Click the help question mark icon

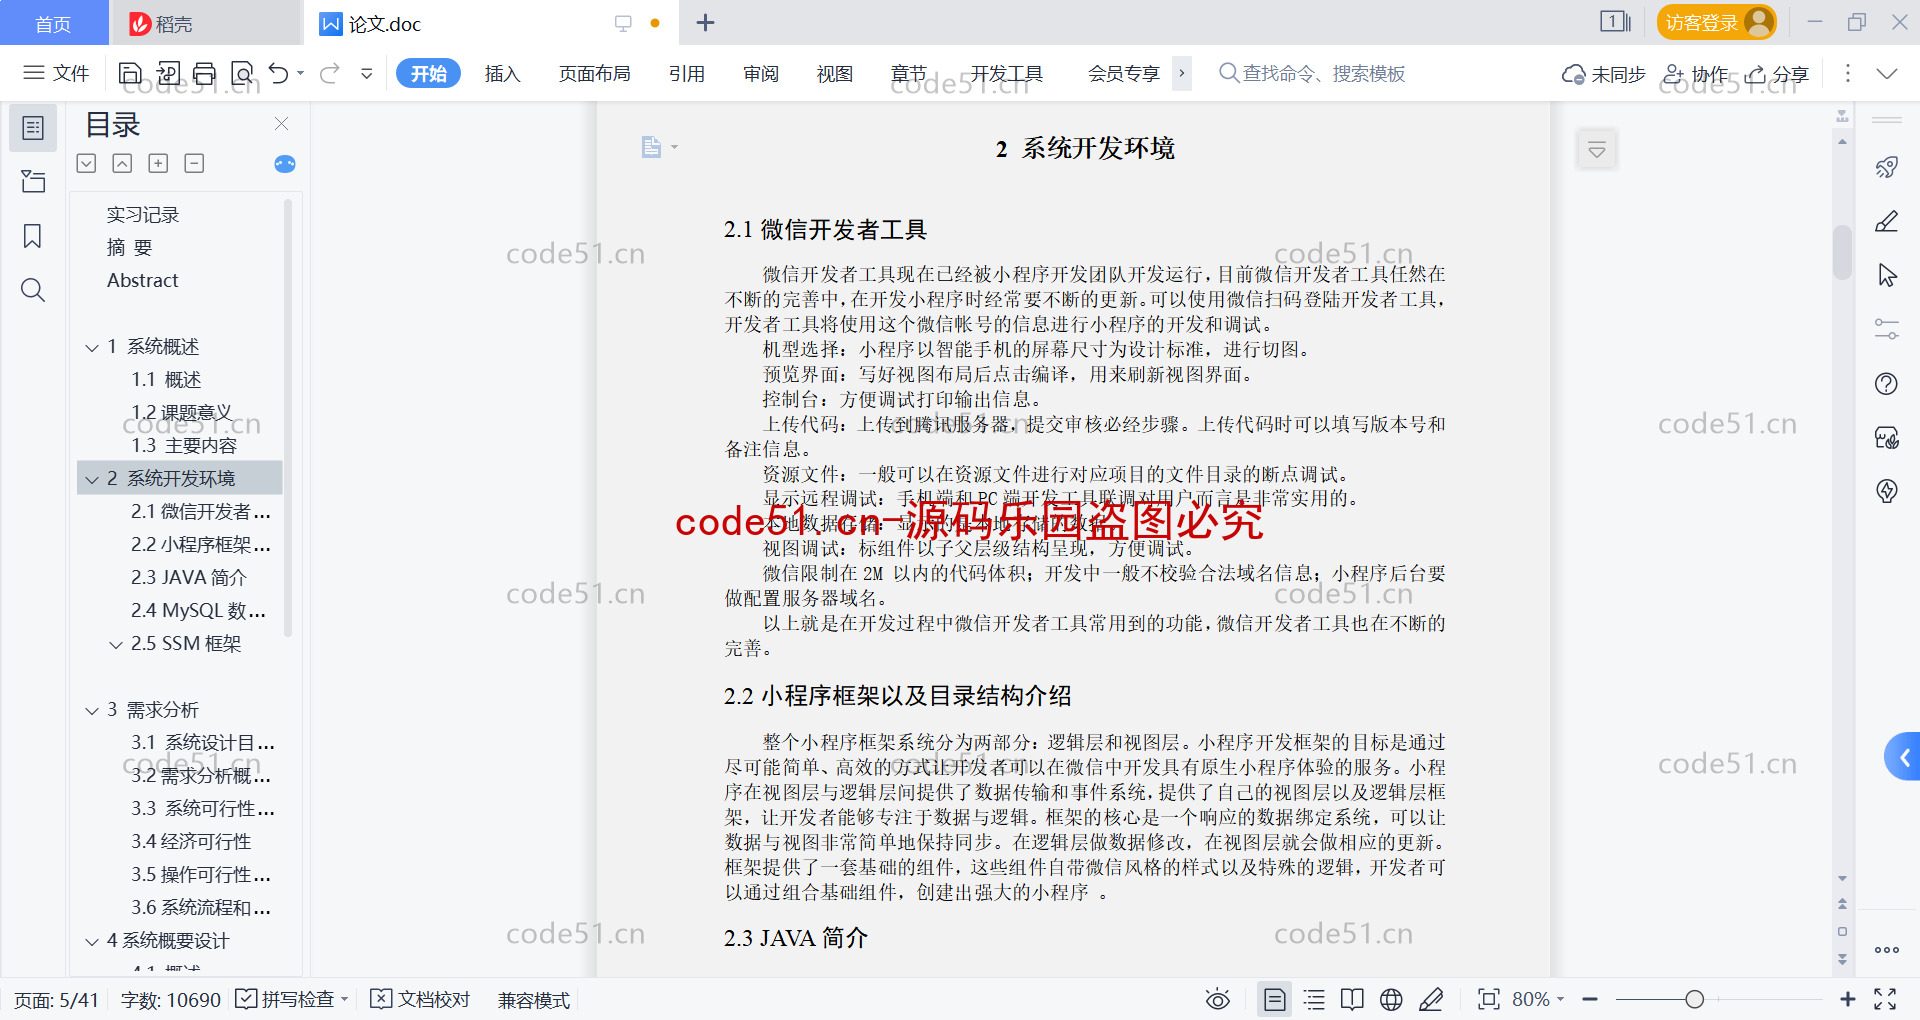(x=1887, y=383)
